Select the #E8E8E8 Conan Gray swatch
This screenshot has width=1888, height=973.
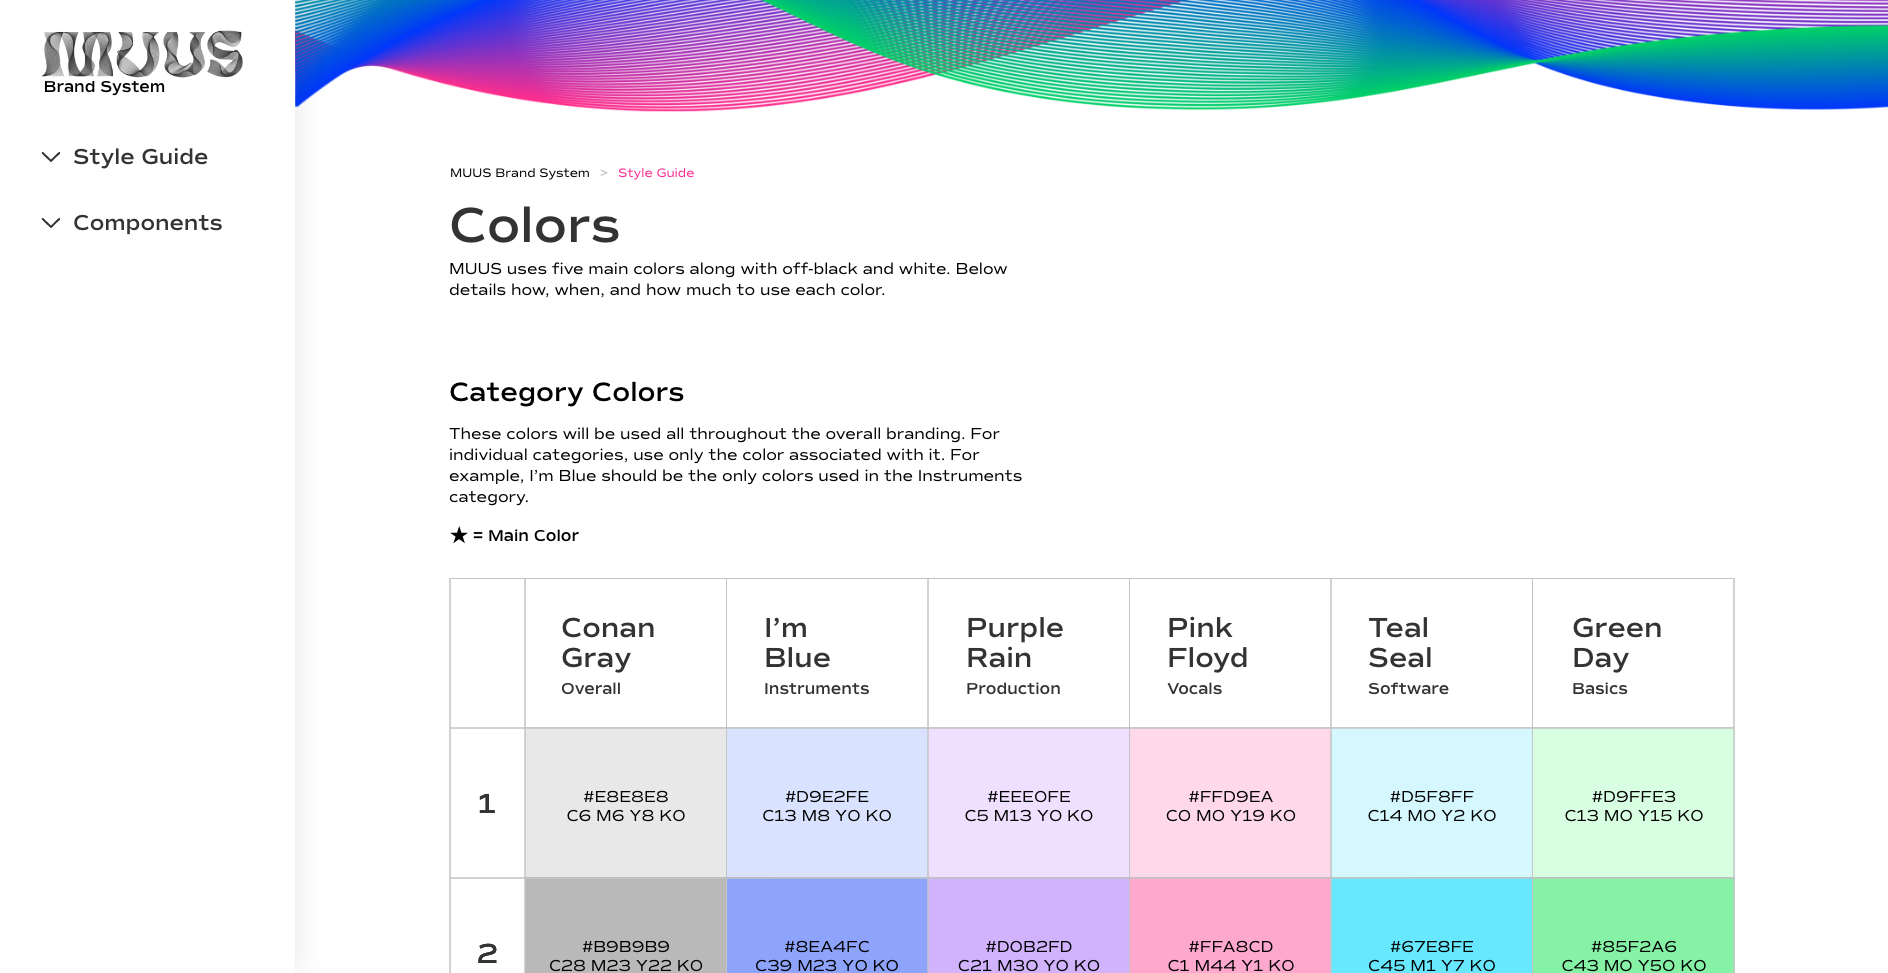[x=625, y=803]
